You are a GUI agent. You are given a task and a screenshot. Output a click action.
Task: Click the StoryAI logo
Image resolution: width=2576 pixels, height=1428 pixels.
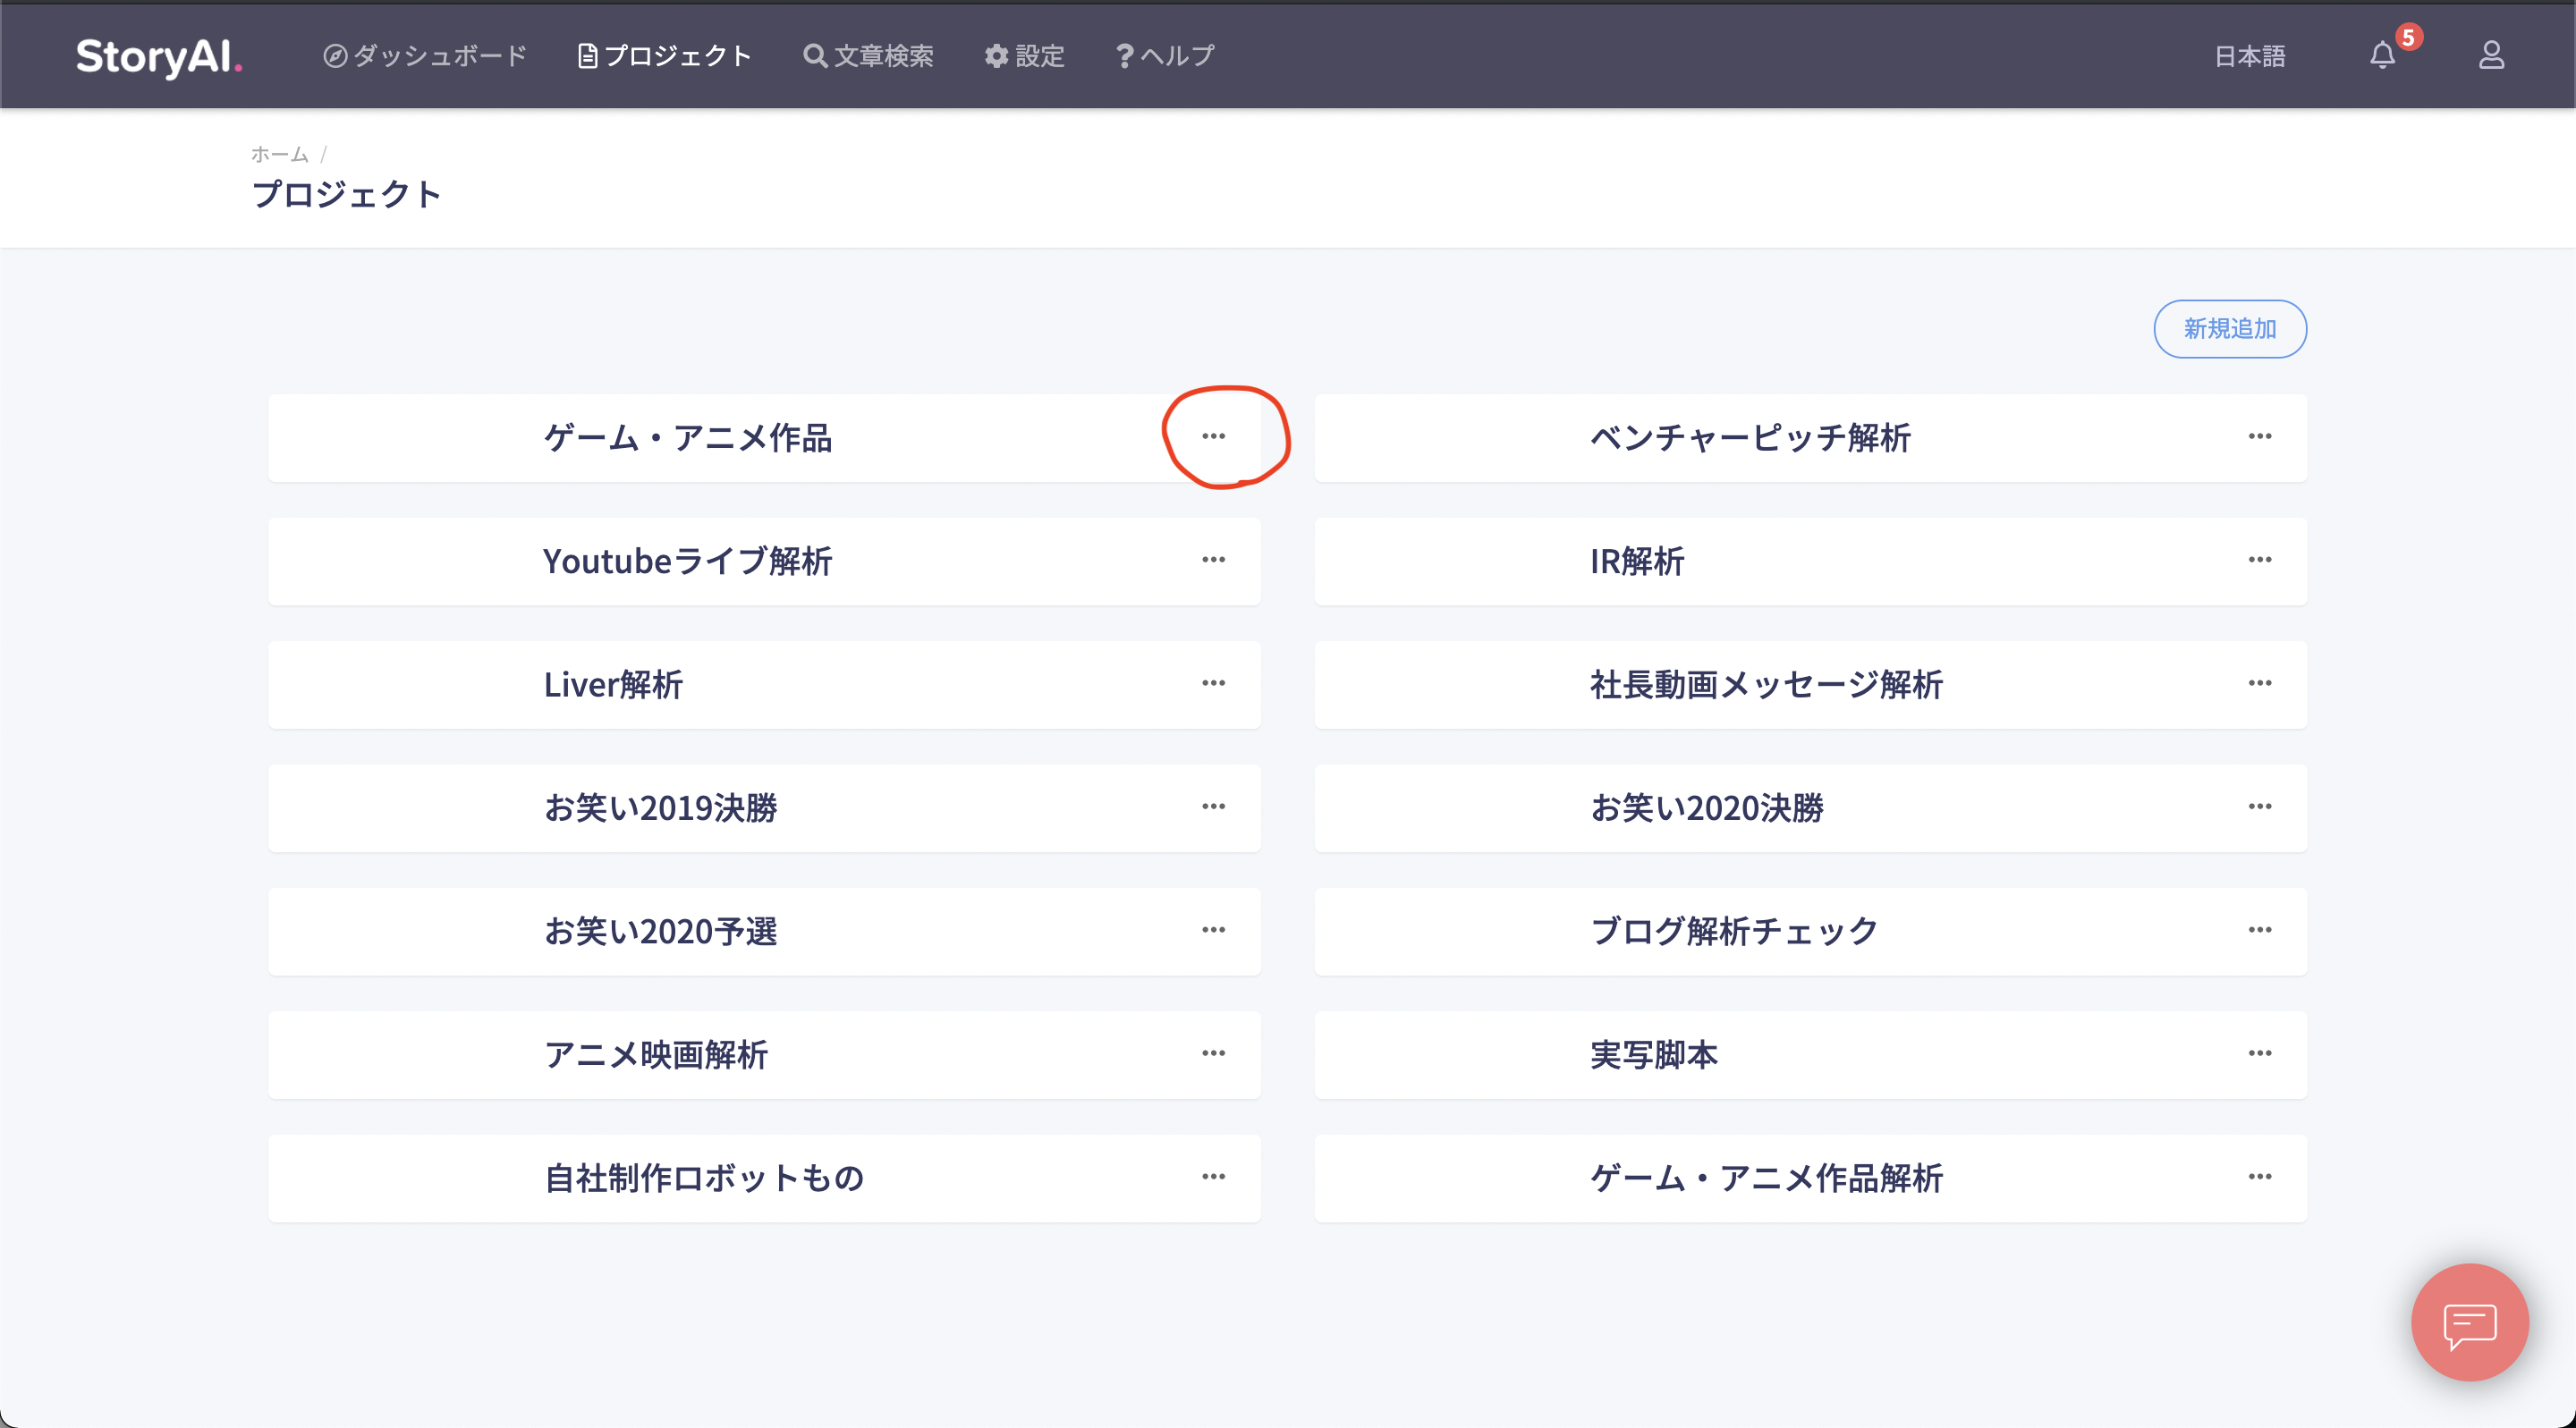point(159,56)
